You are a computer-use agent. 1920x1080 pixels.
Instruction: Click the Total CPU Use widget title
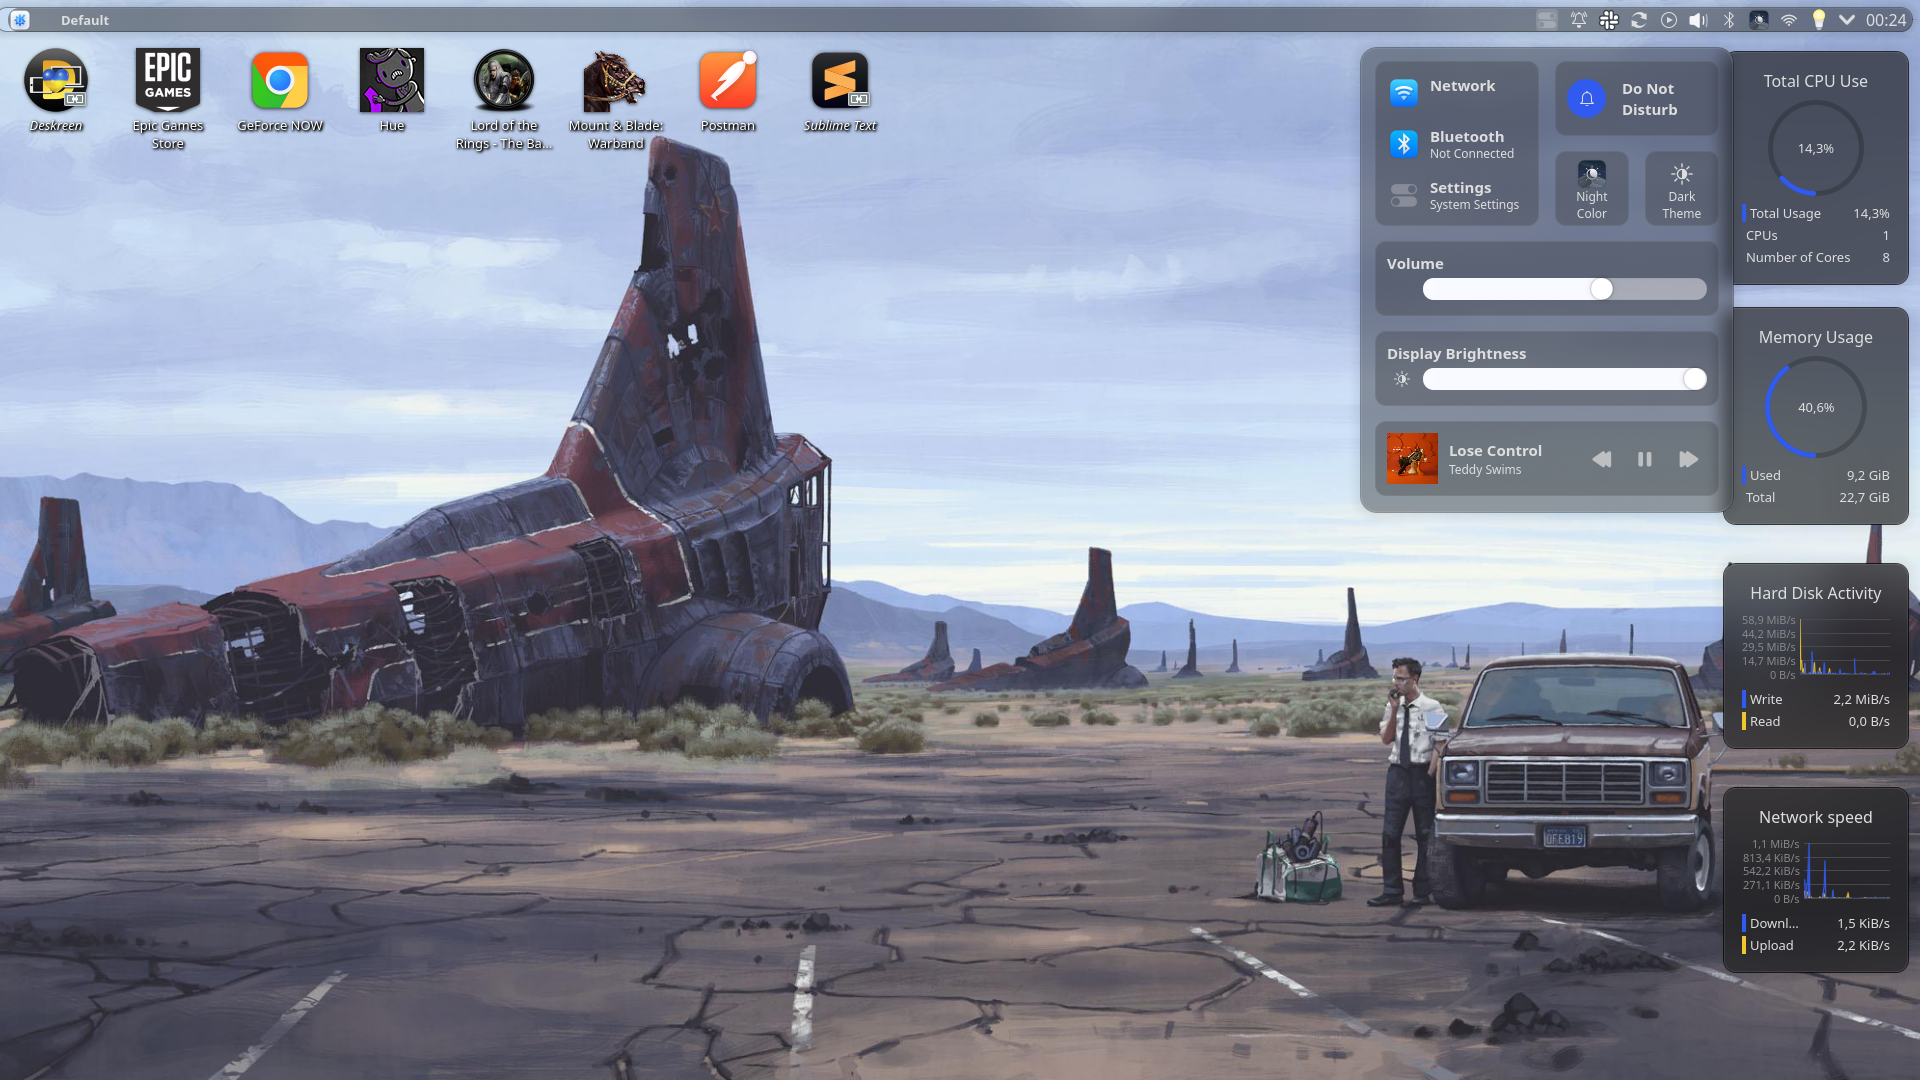(x=1816, y=81)
